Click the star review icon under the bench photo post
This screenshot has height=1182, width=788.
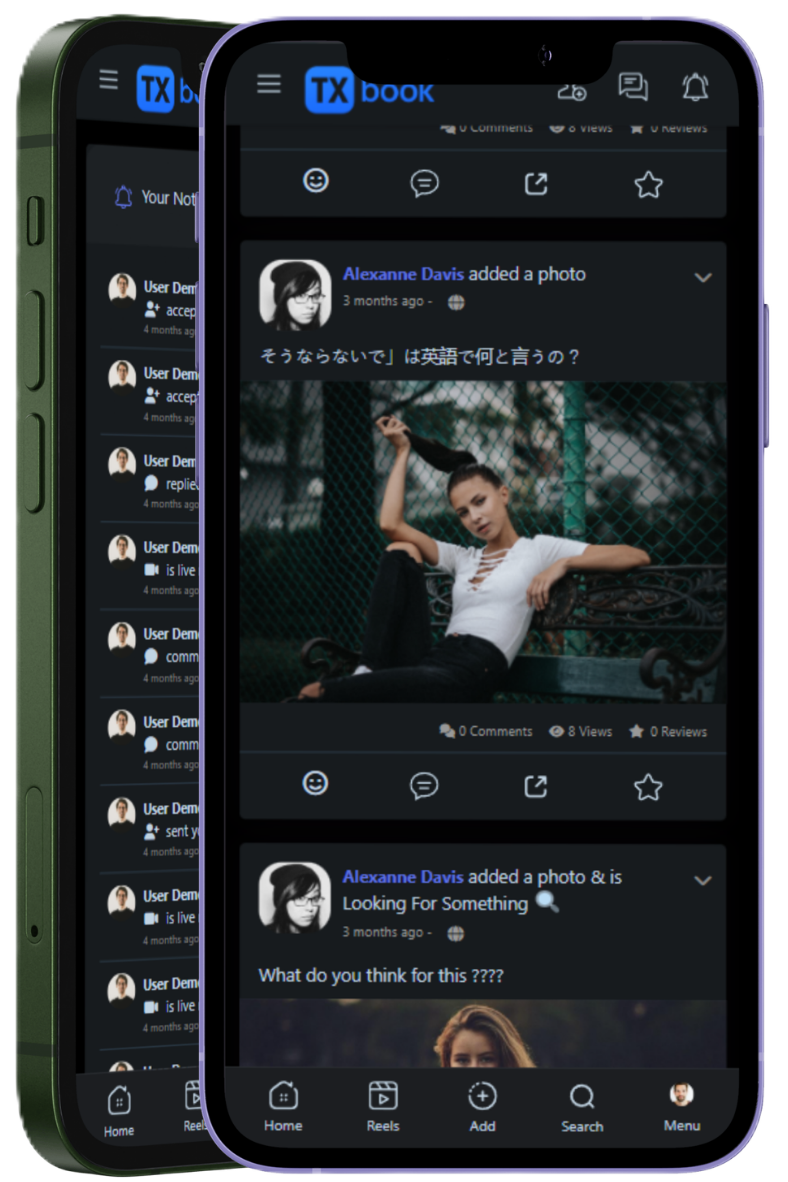pos(648,787)
